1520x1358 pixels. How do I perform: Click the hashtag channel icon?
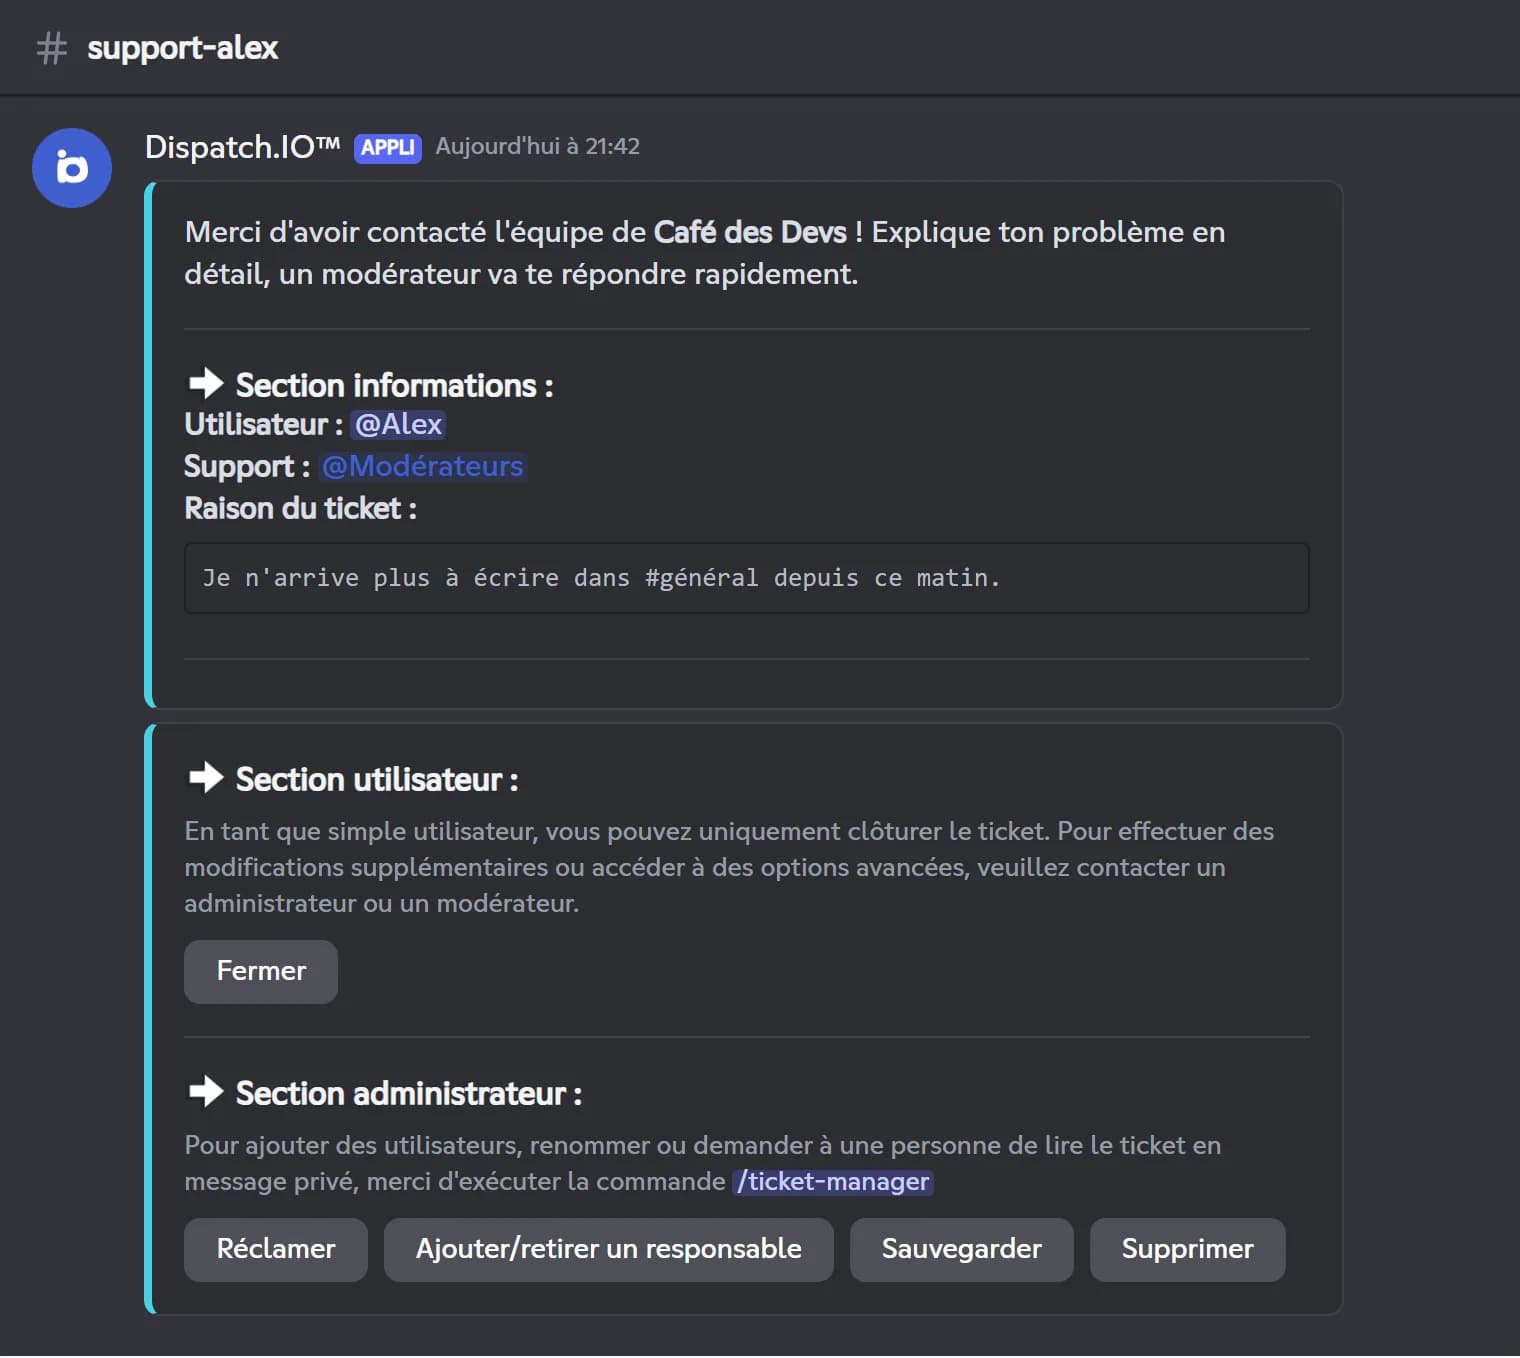51,48
